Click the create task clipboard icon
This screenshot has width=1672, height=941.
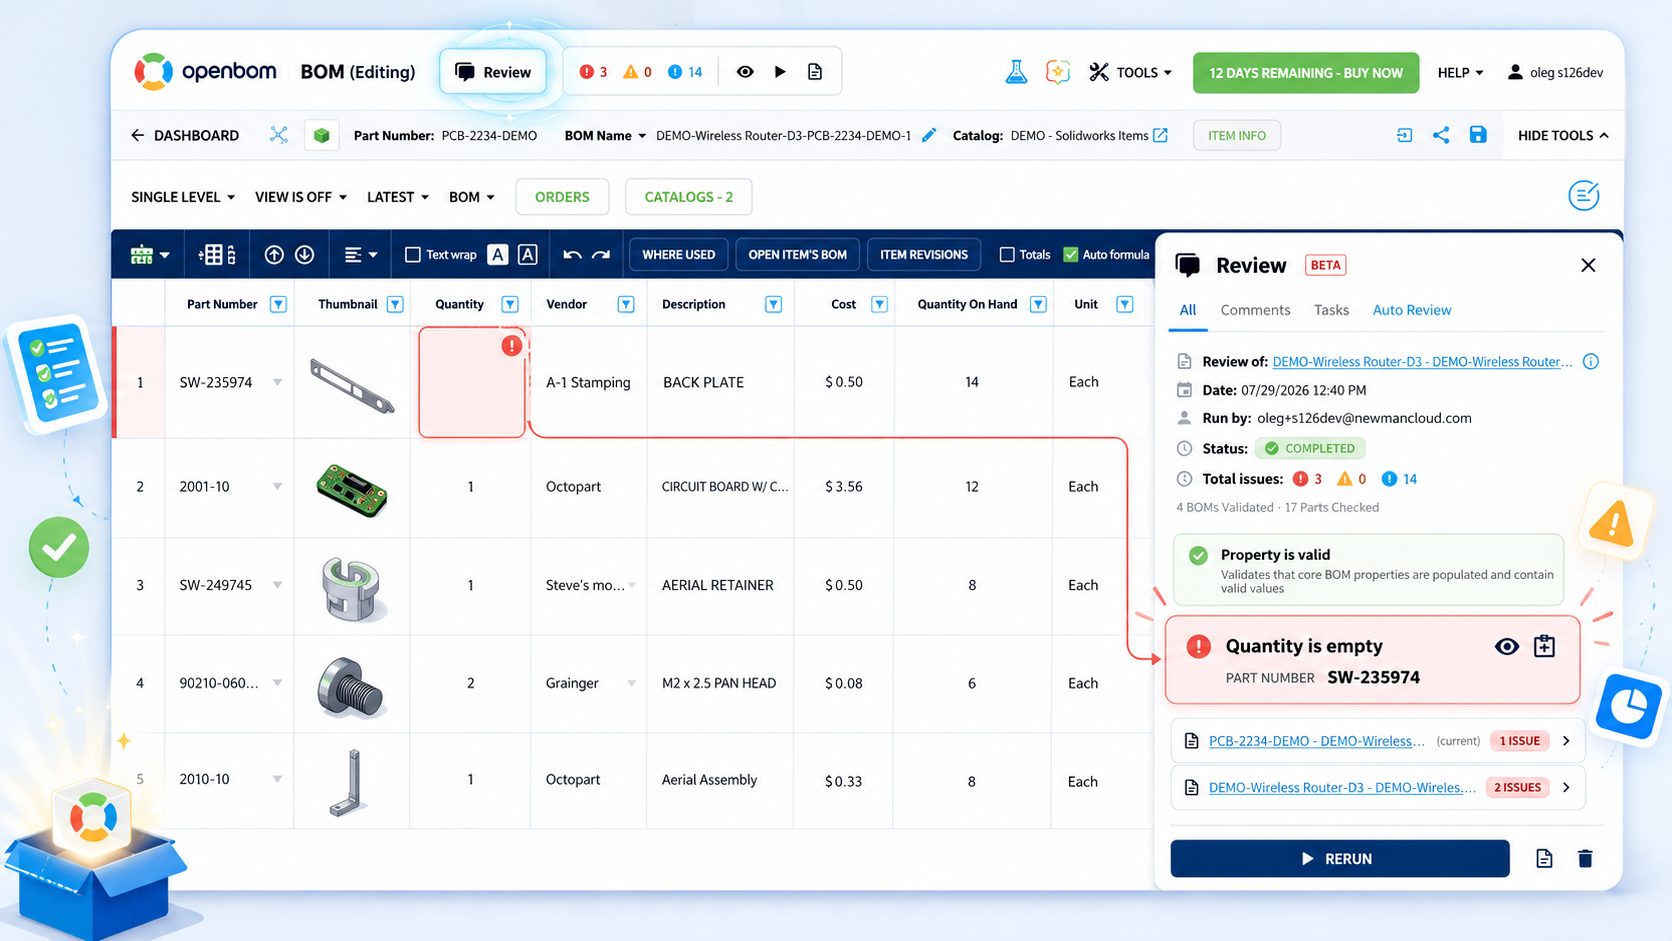(x=1545, y=647)
